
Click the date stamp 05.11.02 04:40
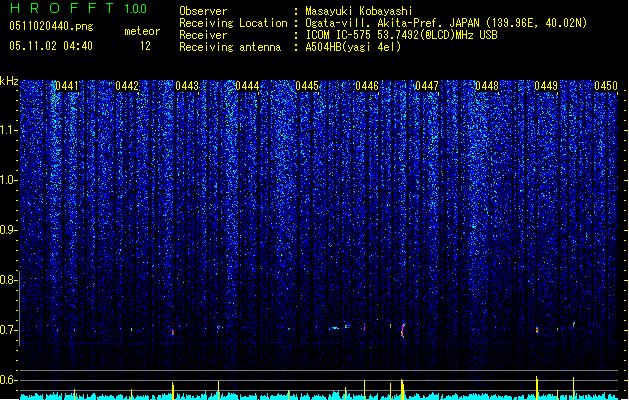[x=51, y=46]
